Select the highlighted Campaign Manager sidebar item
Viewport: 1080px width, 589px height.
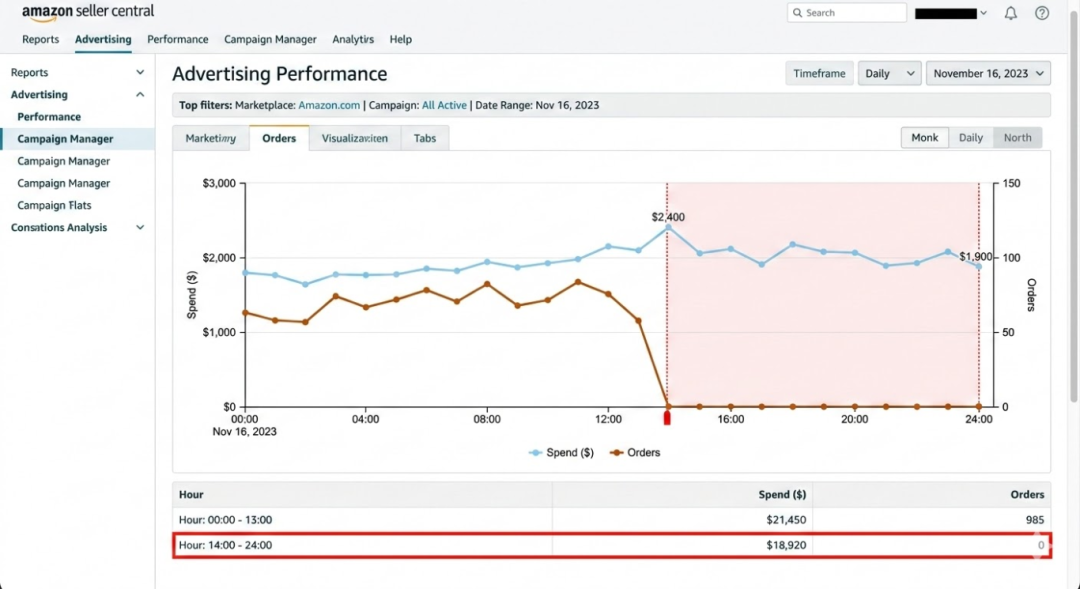click(77, 138)
